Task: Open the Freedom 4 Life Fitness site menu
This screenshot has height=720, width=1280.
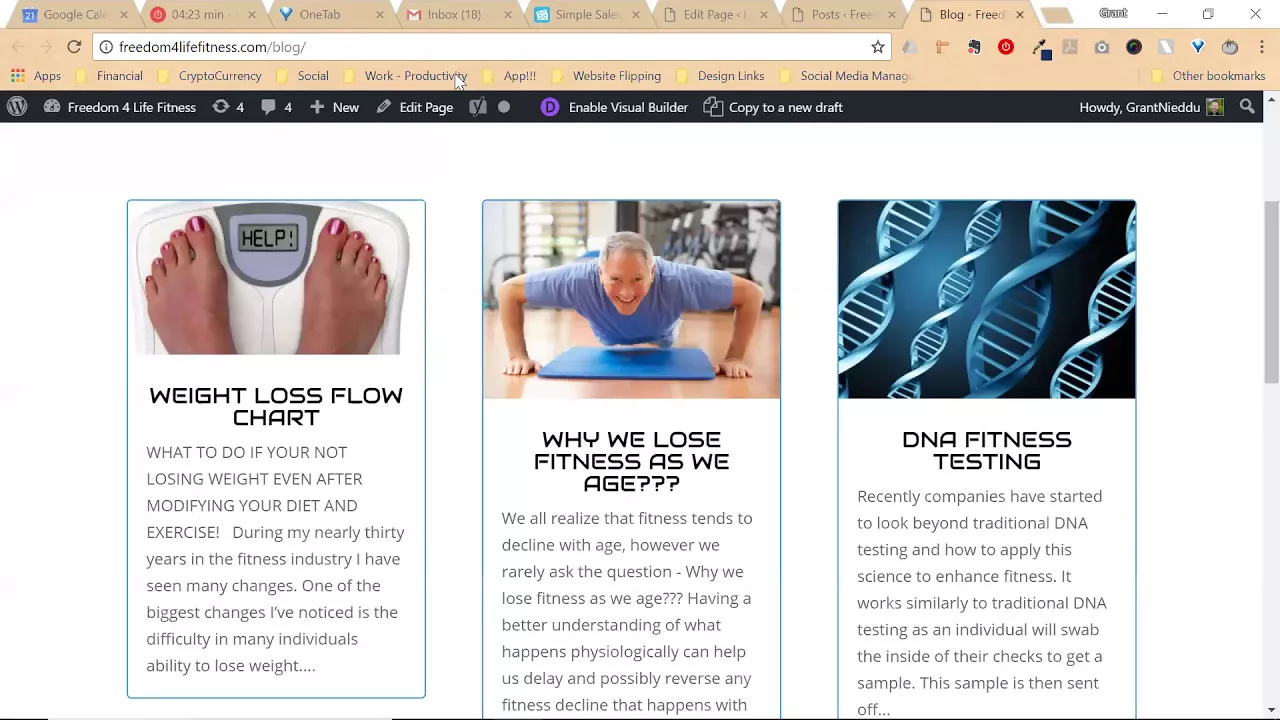Action: 120,107
